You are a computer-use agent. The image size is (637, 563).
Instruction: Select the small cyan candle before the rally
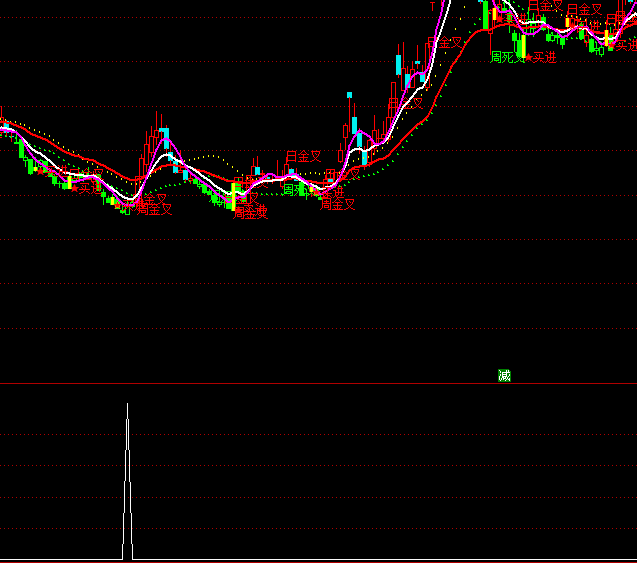pos(350,97)
